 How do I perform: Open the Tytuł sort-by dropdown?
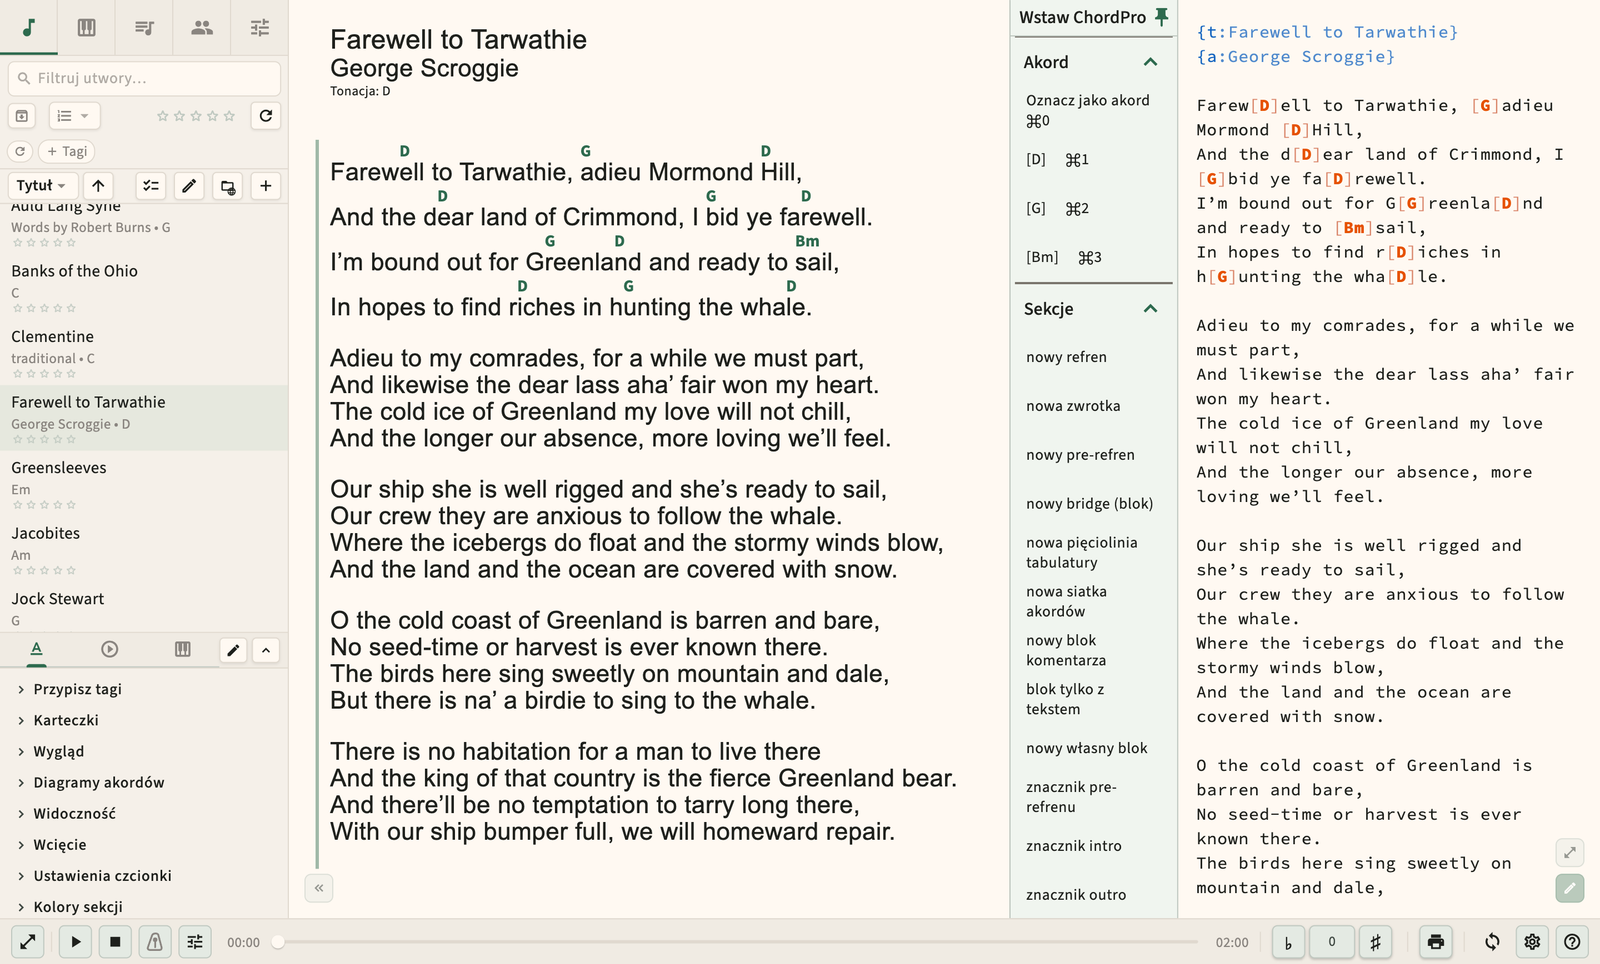coord(41,186)
